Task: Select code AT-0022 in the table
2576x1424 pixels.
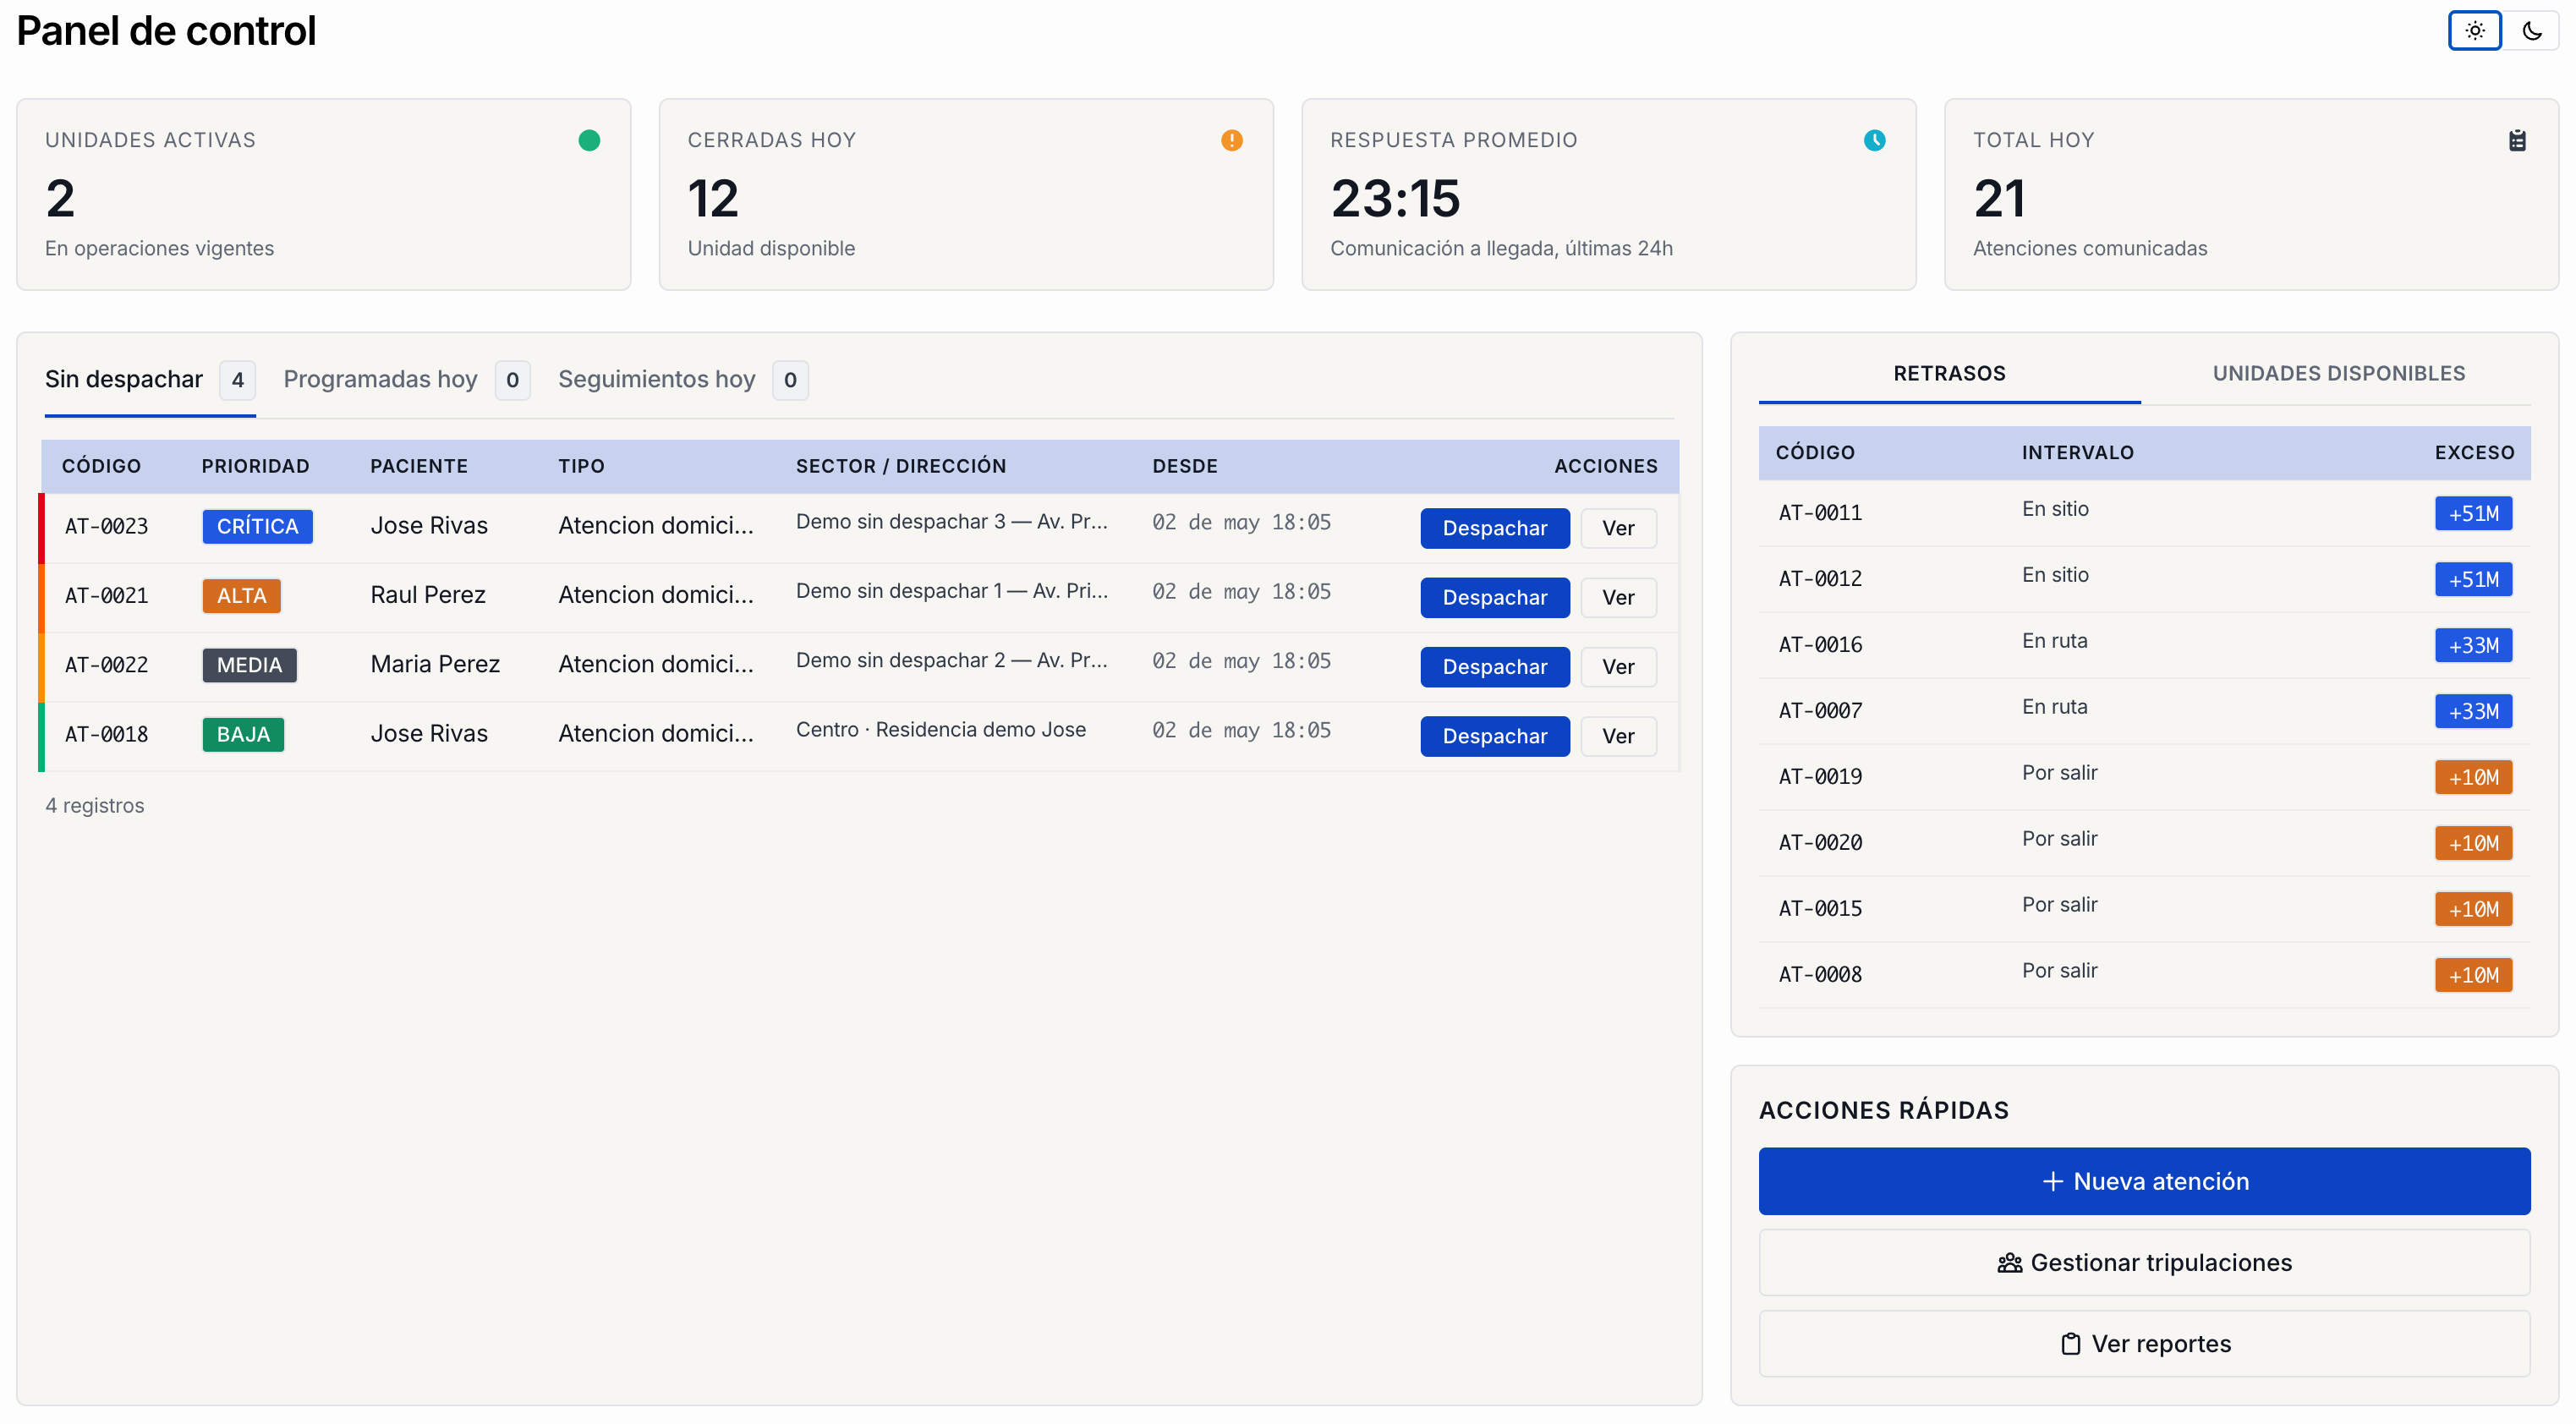Action: (x=106, y=665)
